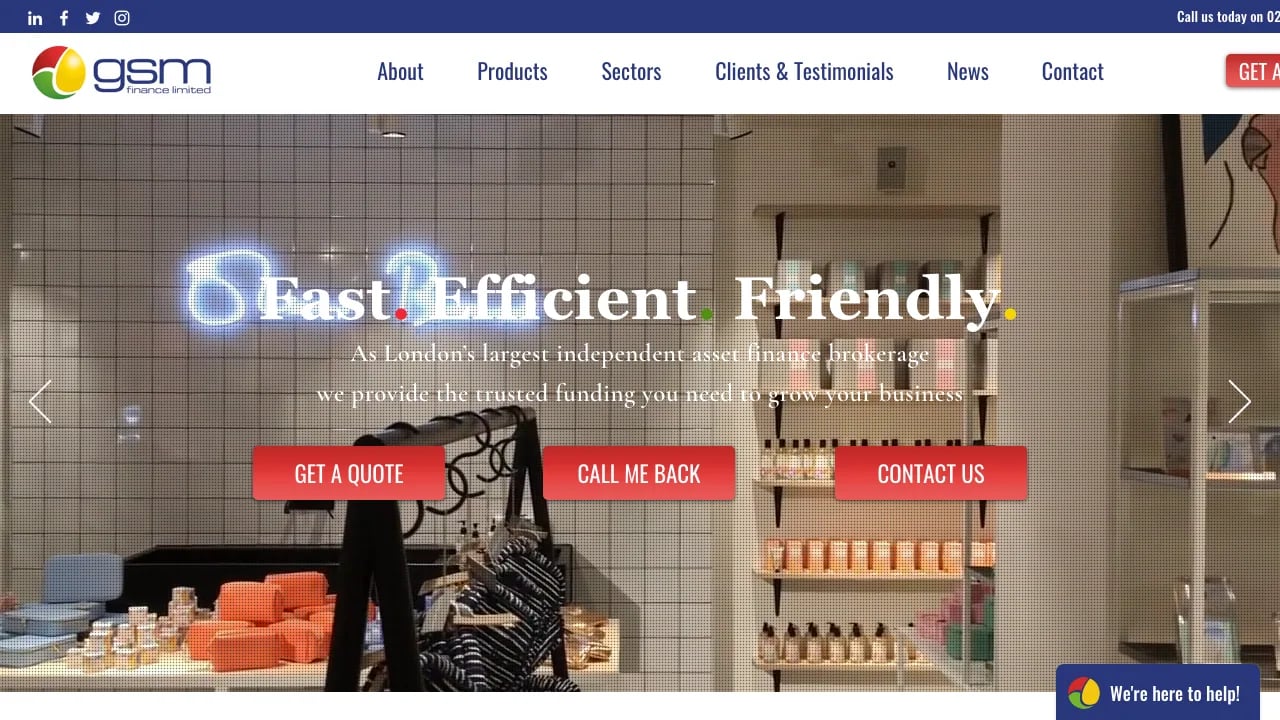Click the GSM Finance Limited logo
The height and width of the screenshot is (720, 1280).
(121, 72)
